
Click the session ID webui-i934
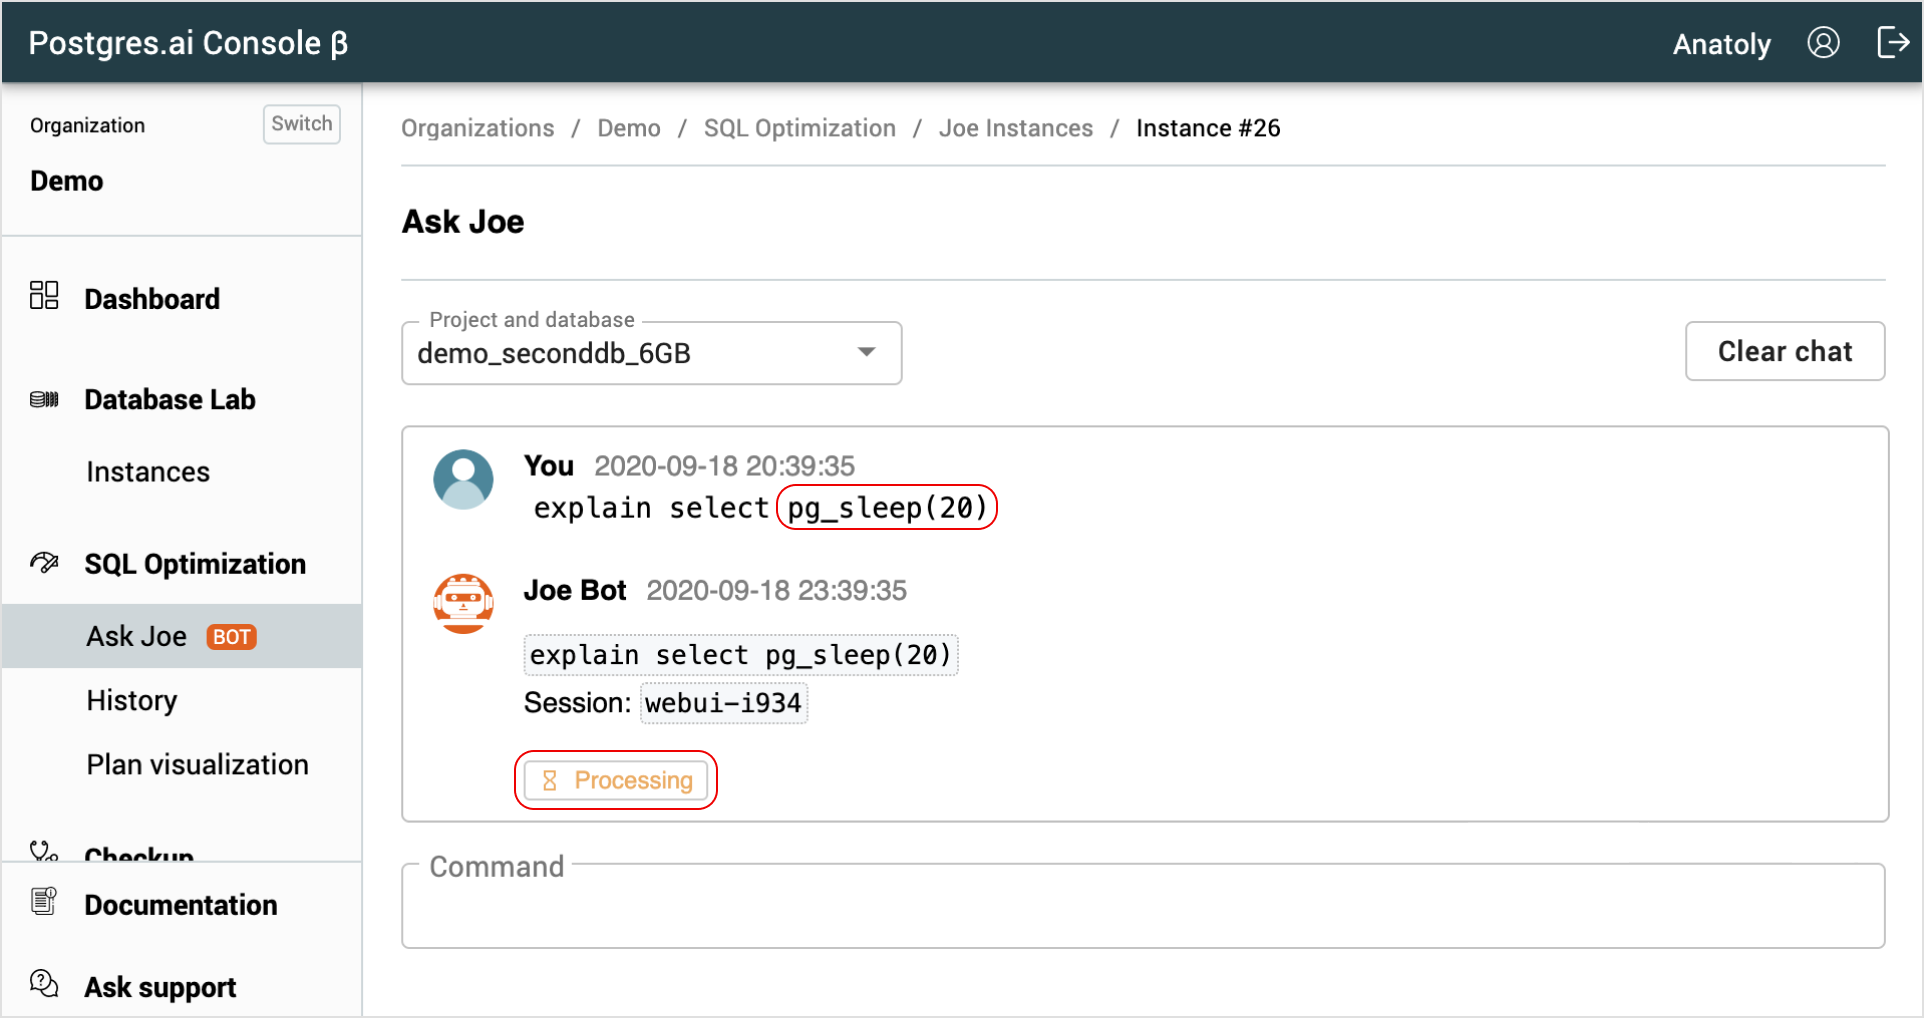point(723,703)
